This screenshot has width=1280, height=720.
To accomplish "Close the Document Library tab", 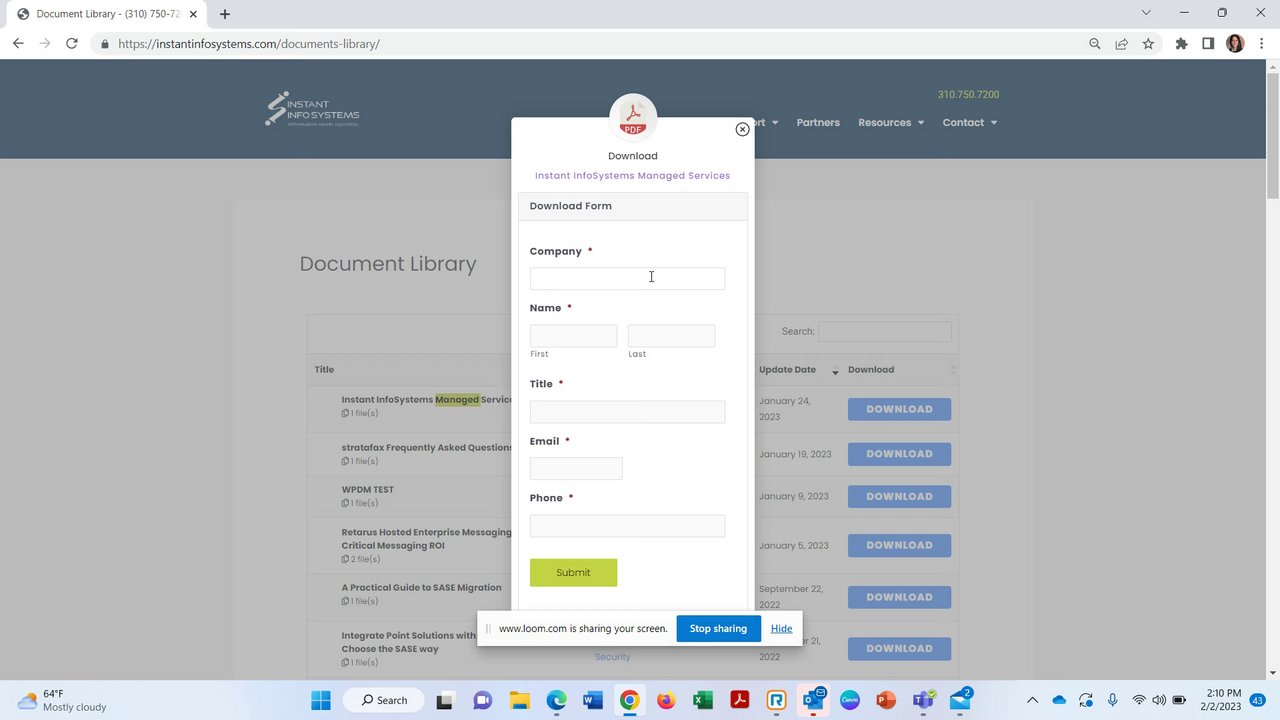I will click(193, 14).
